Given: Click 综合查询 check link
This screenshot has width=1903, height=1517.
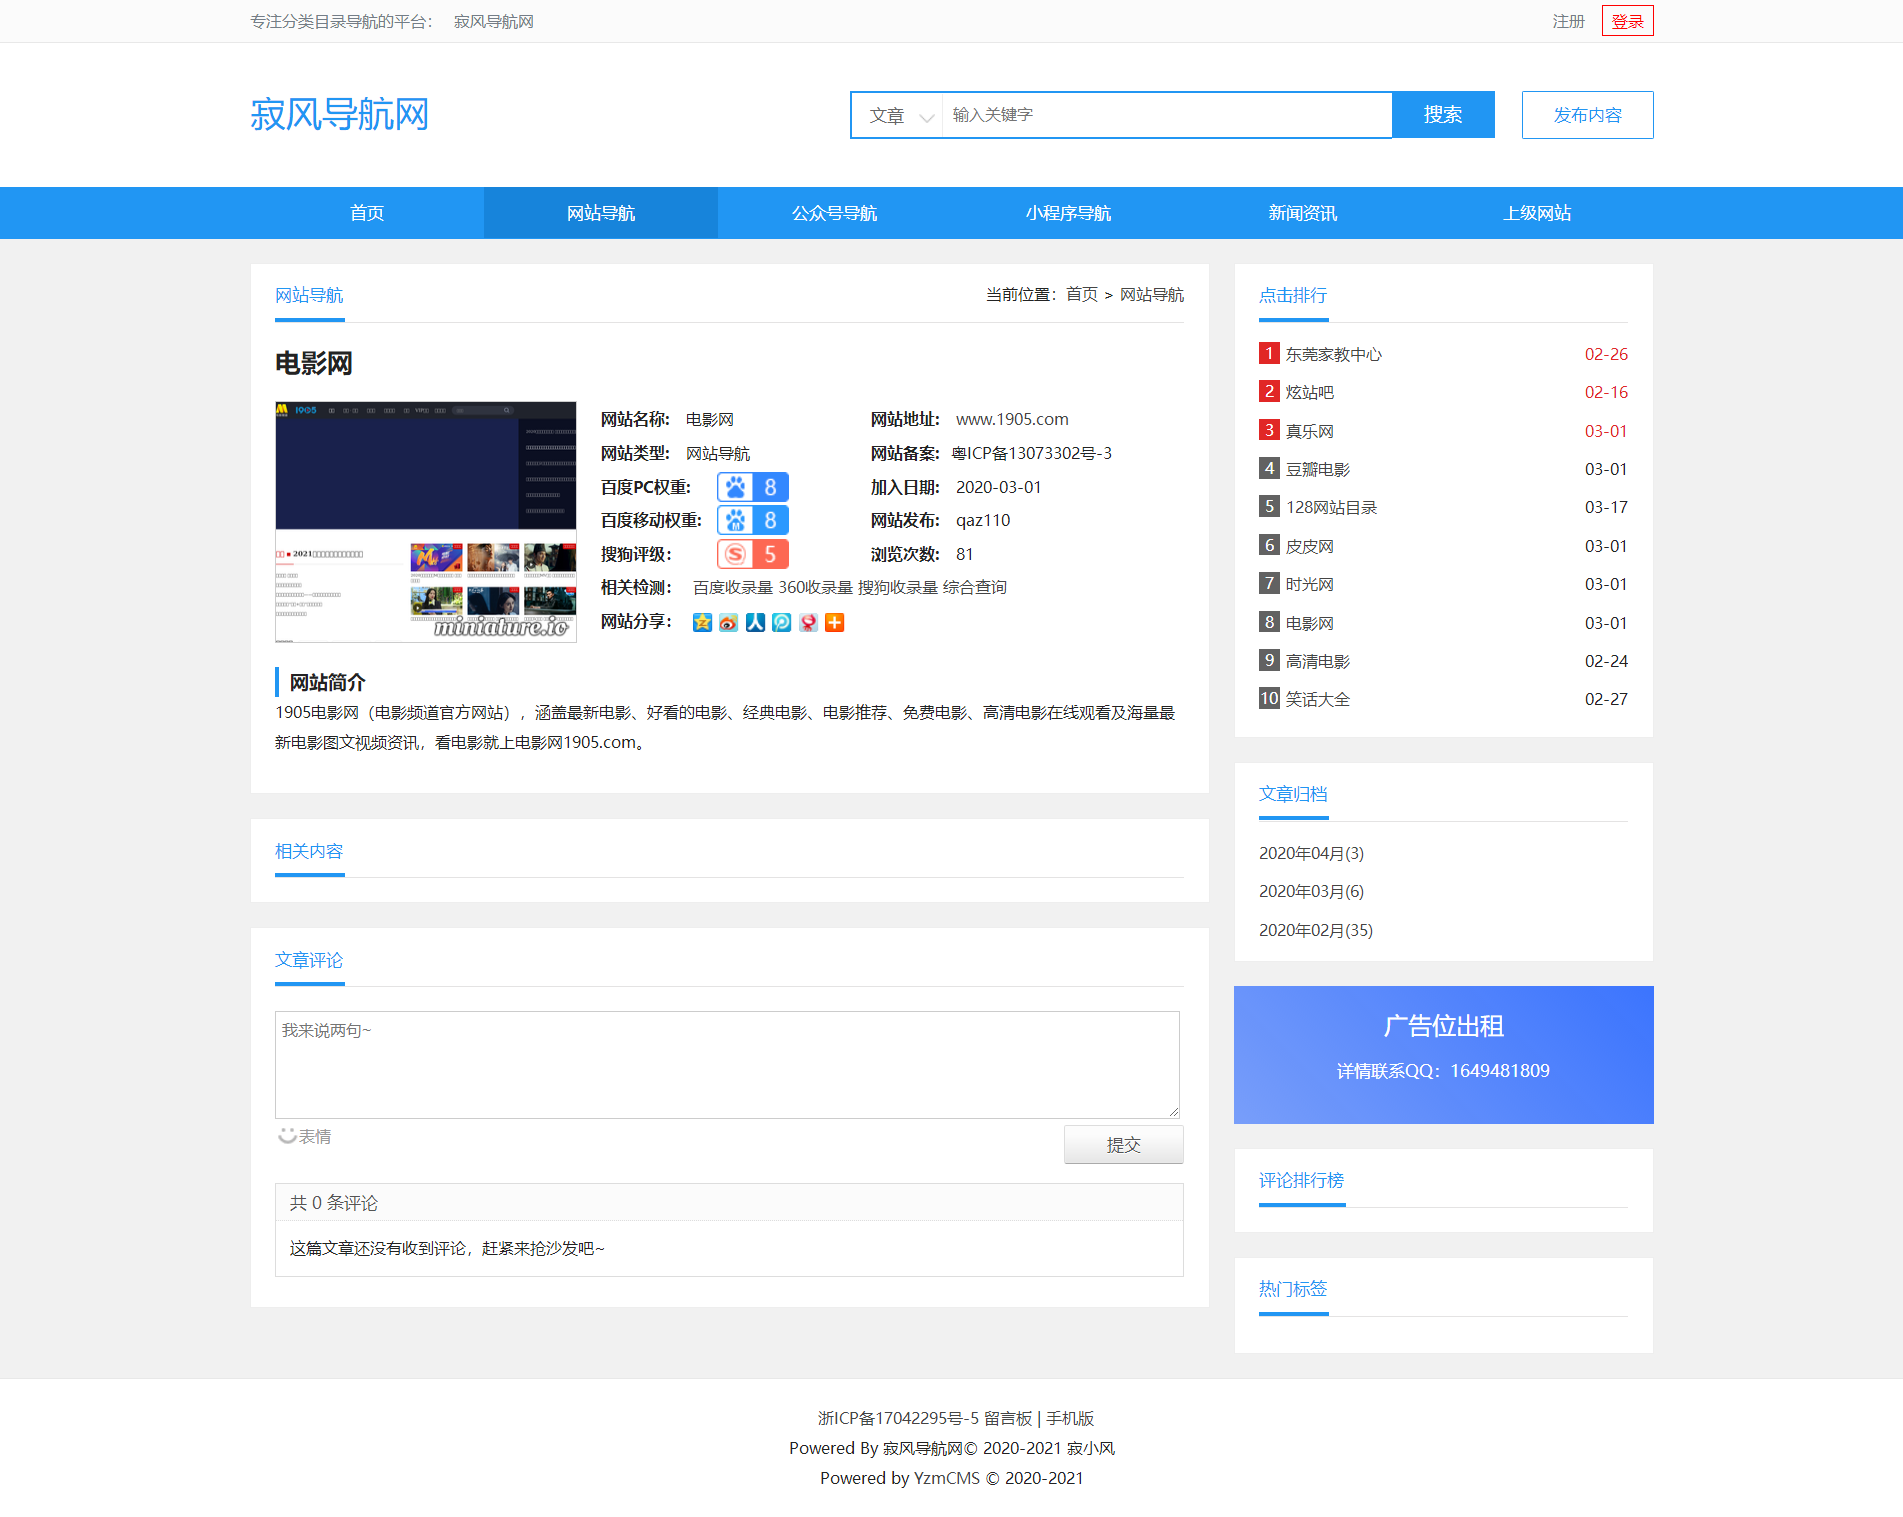Looking at the screenshot, I should (975, 587).
